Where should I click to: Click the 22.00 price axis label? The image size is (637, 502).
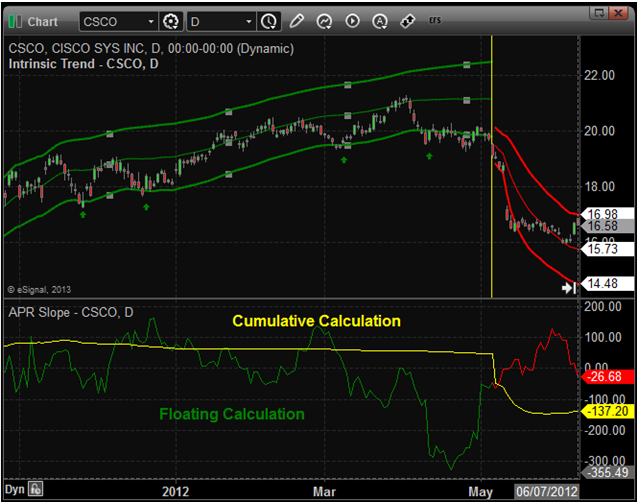(599, 75)
